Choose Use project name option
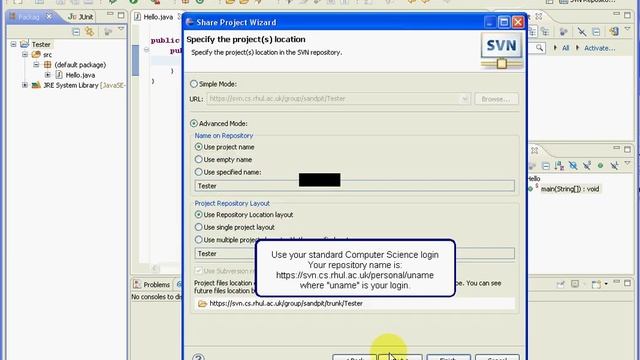640x360 pixels. click(199, 147)
